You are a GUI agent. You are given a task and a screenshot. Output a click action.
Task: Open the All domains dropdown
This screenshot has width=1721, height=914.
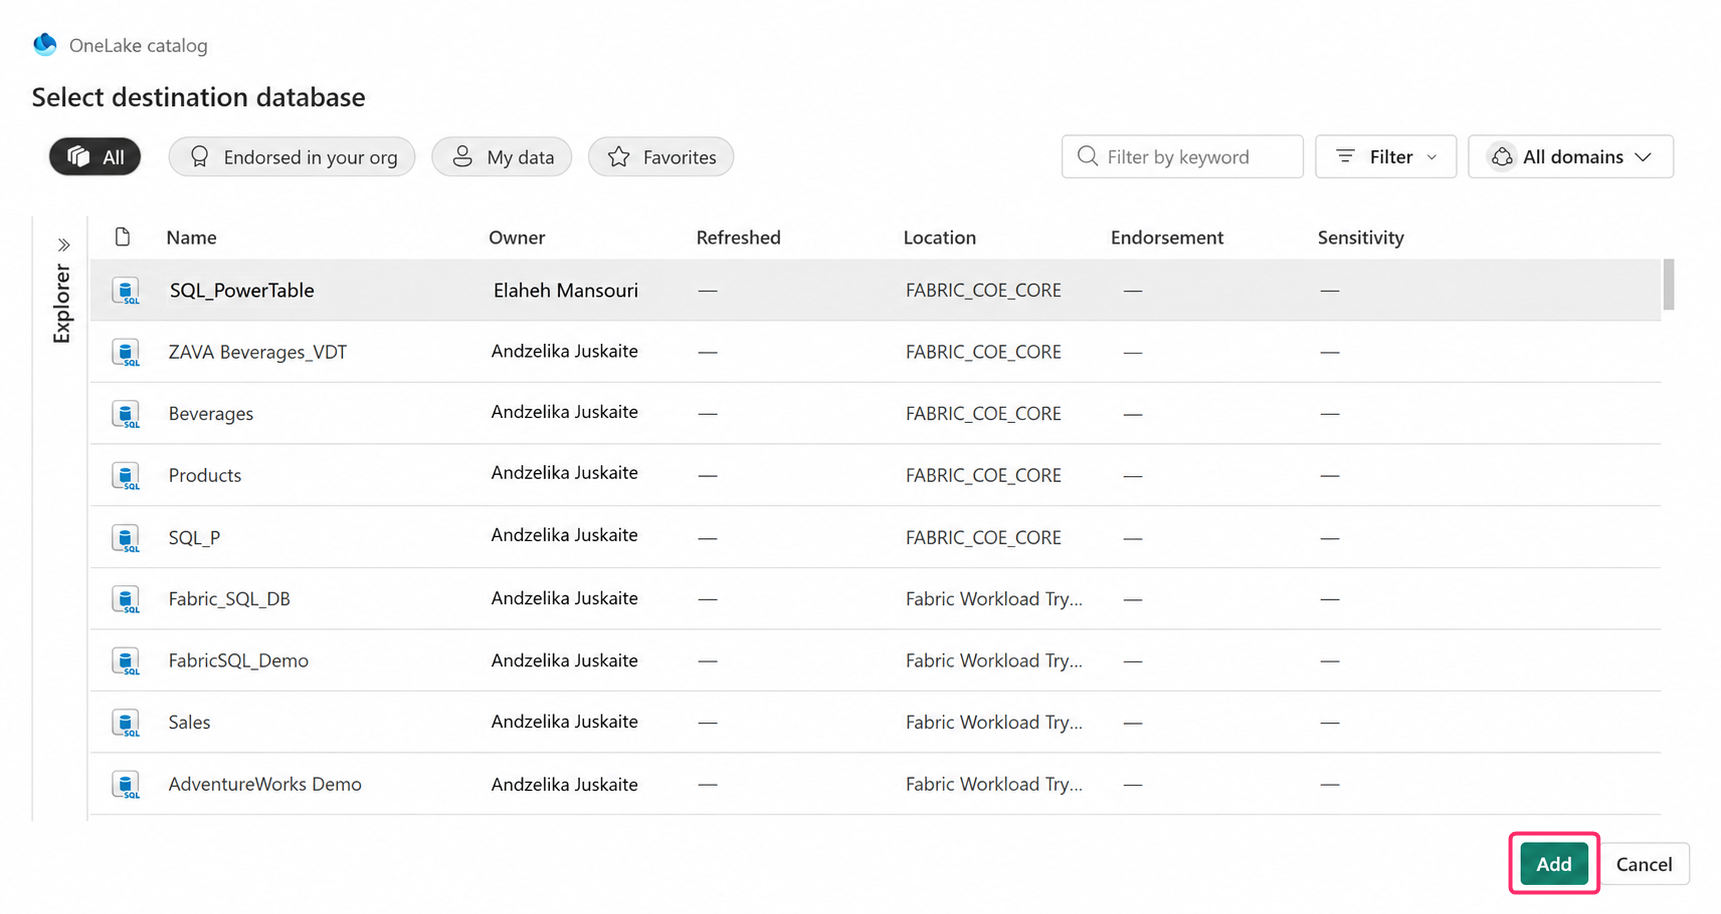coord(1570,157)
